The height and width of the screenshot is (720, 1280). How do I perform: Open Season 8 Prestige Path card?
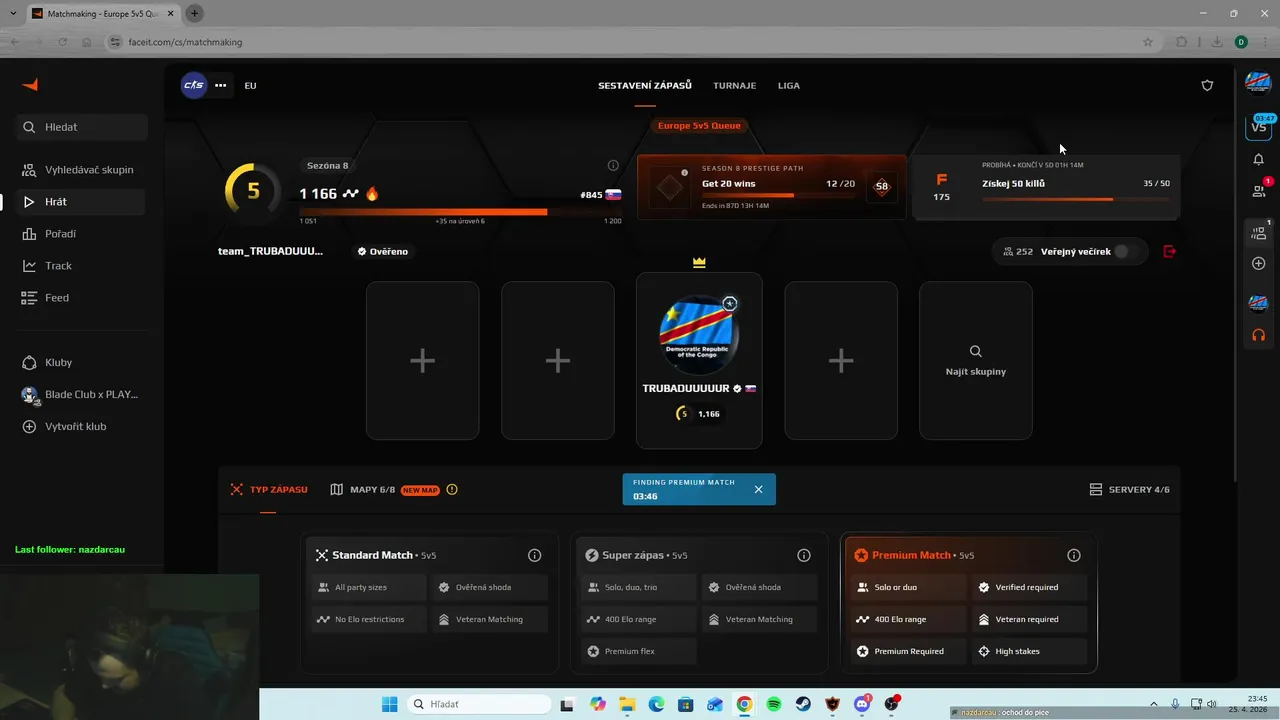coord(771,187)
